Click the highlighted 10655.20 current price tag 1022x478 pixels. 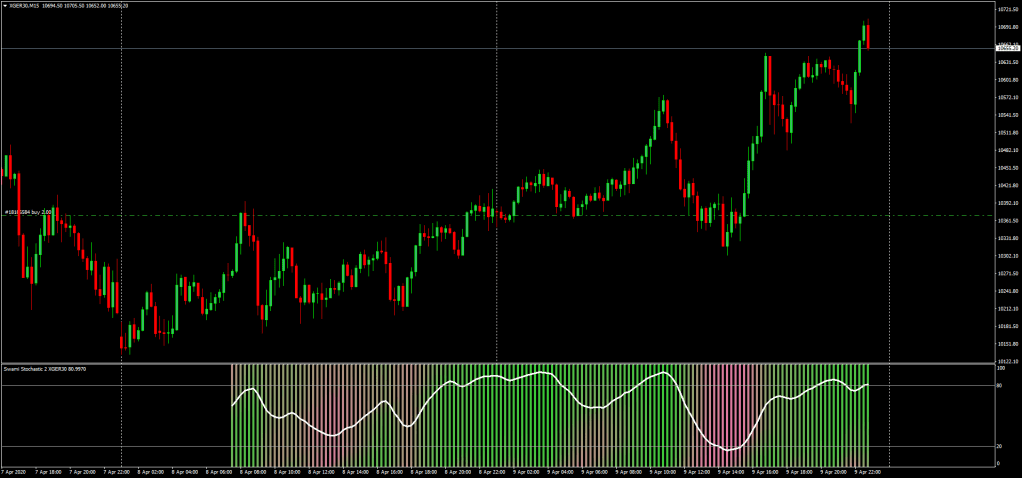pyautogui.click(x=1007, y=47)
